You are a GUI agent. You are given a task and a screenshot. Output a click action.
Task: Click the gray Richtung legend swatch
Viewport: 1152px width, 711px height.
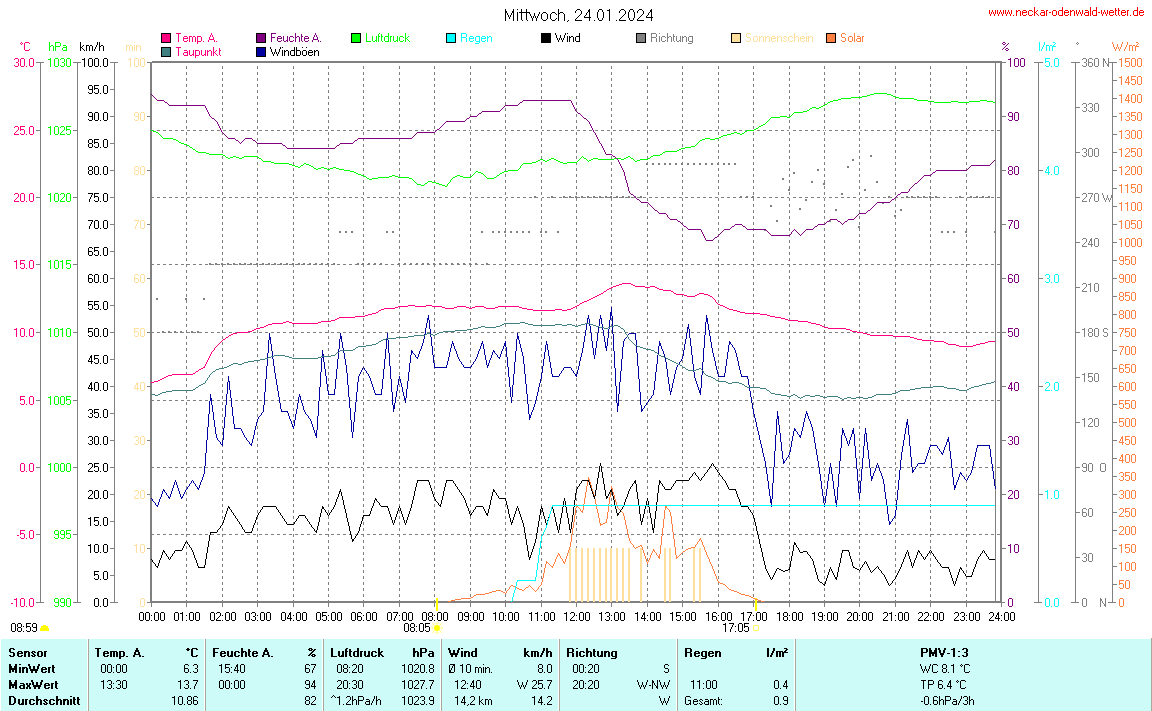point(640,38)
